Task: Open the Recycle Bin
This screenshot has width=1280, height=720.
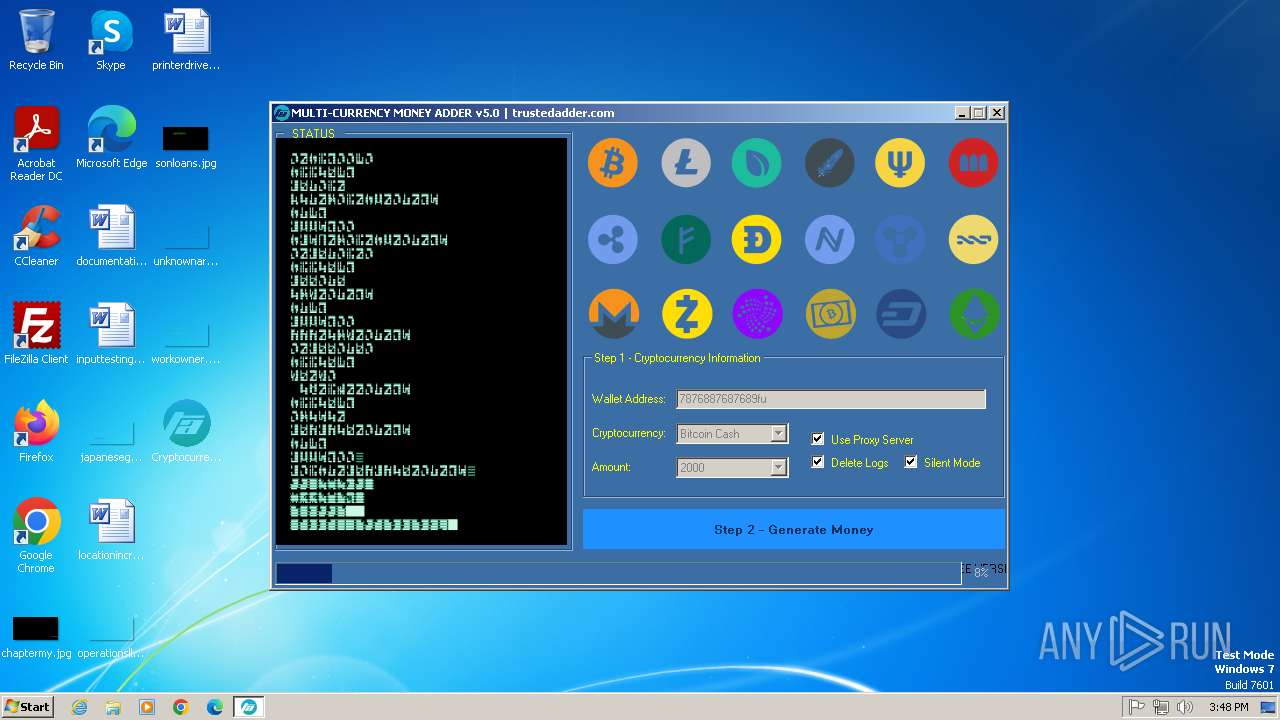Action: [x=36, y=40]
